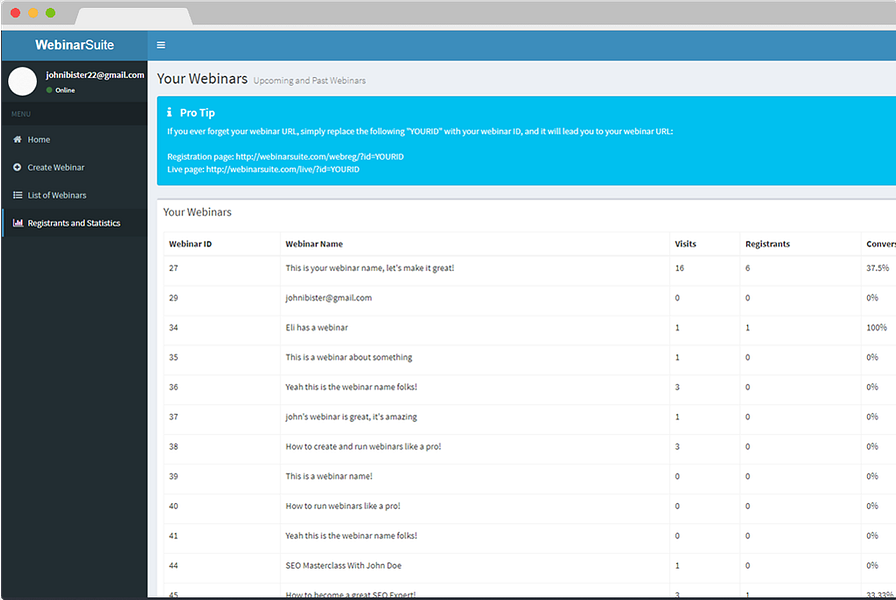This screenshot has width=896, height=600.
Task: Click the List of Webinars list icon
Action: tap(18, 195)
